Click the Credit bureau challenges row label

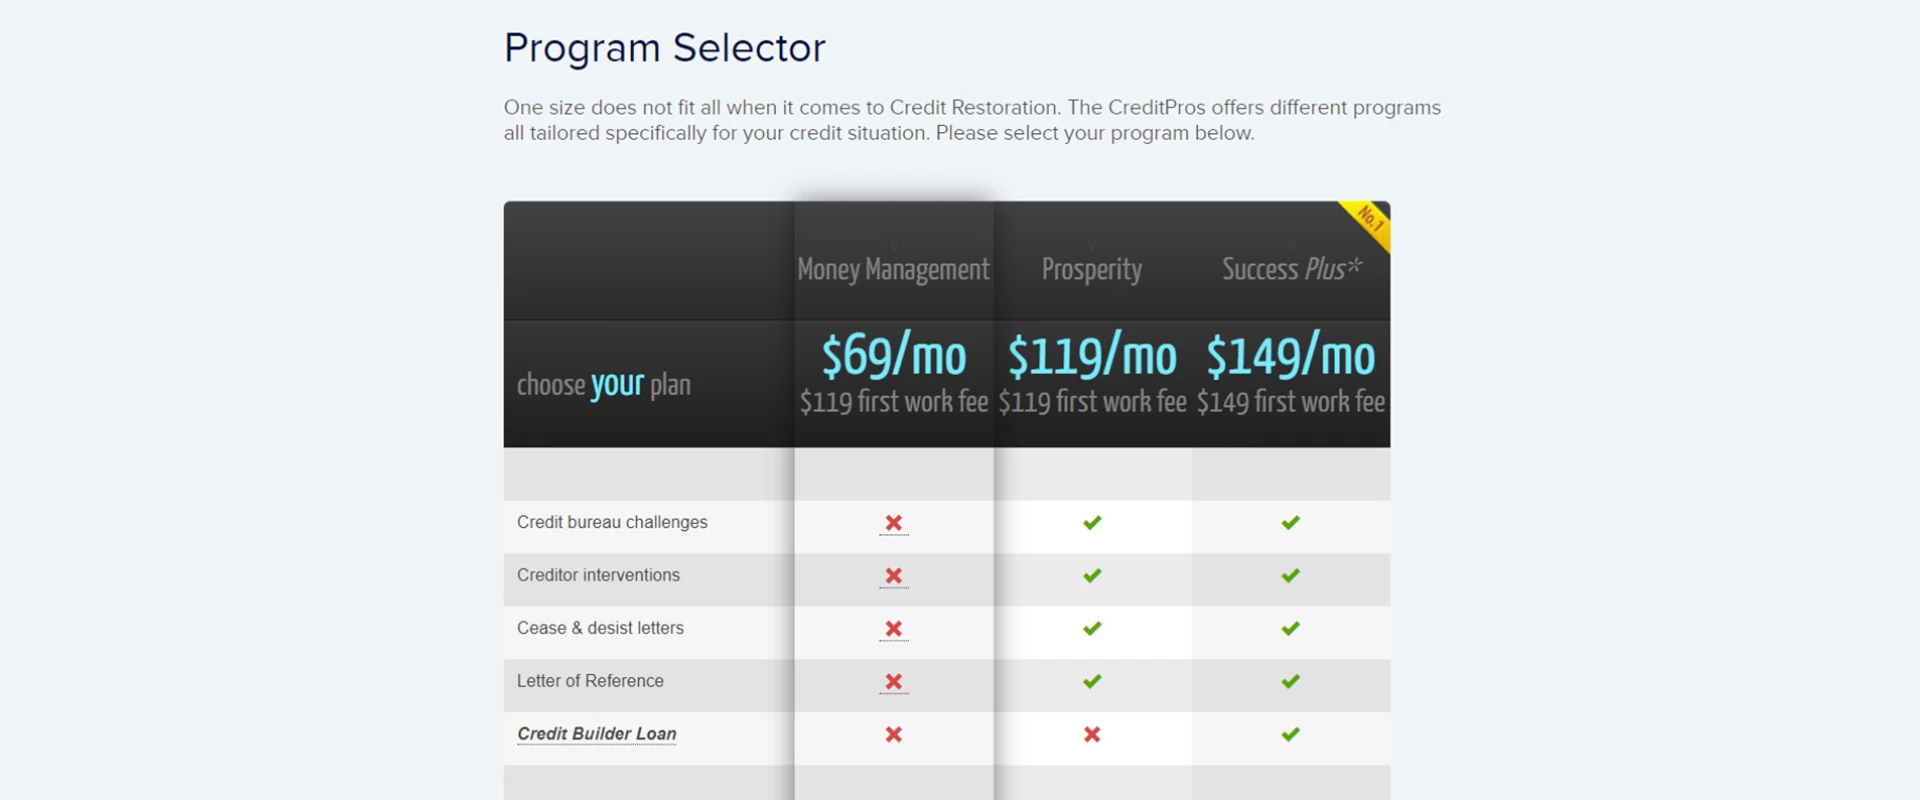coord(612,522)
